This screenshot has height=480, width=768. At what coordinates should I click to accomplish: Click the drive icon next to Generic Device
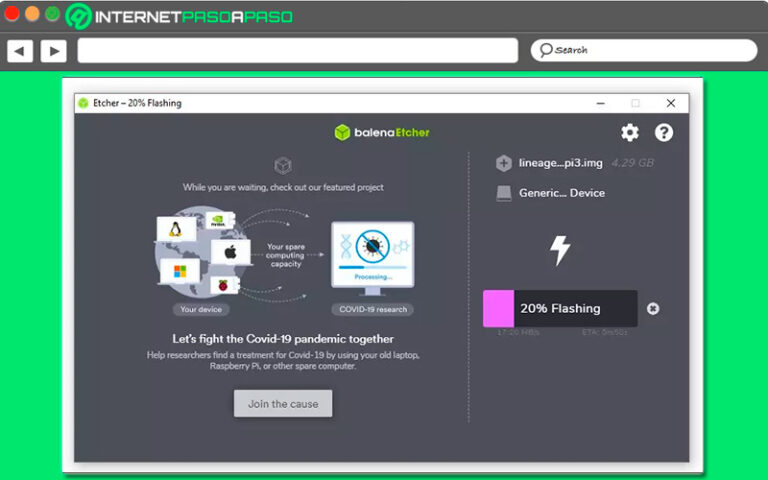coord(503,193)
